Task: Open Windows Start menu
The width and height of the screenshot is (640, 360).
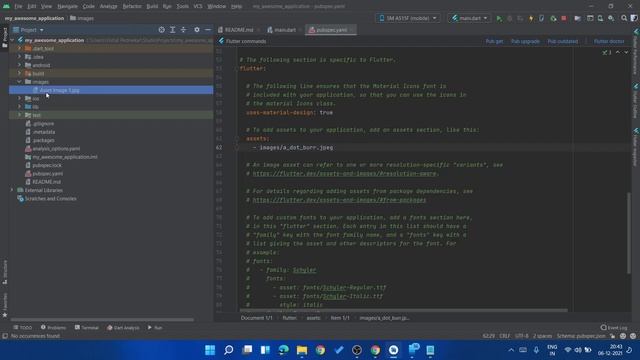Action: click(210, 350)
